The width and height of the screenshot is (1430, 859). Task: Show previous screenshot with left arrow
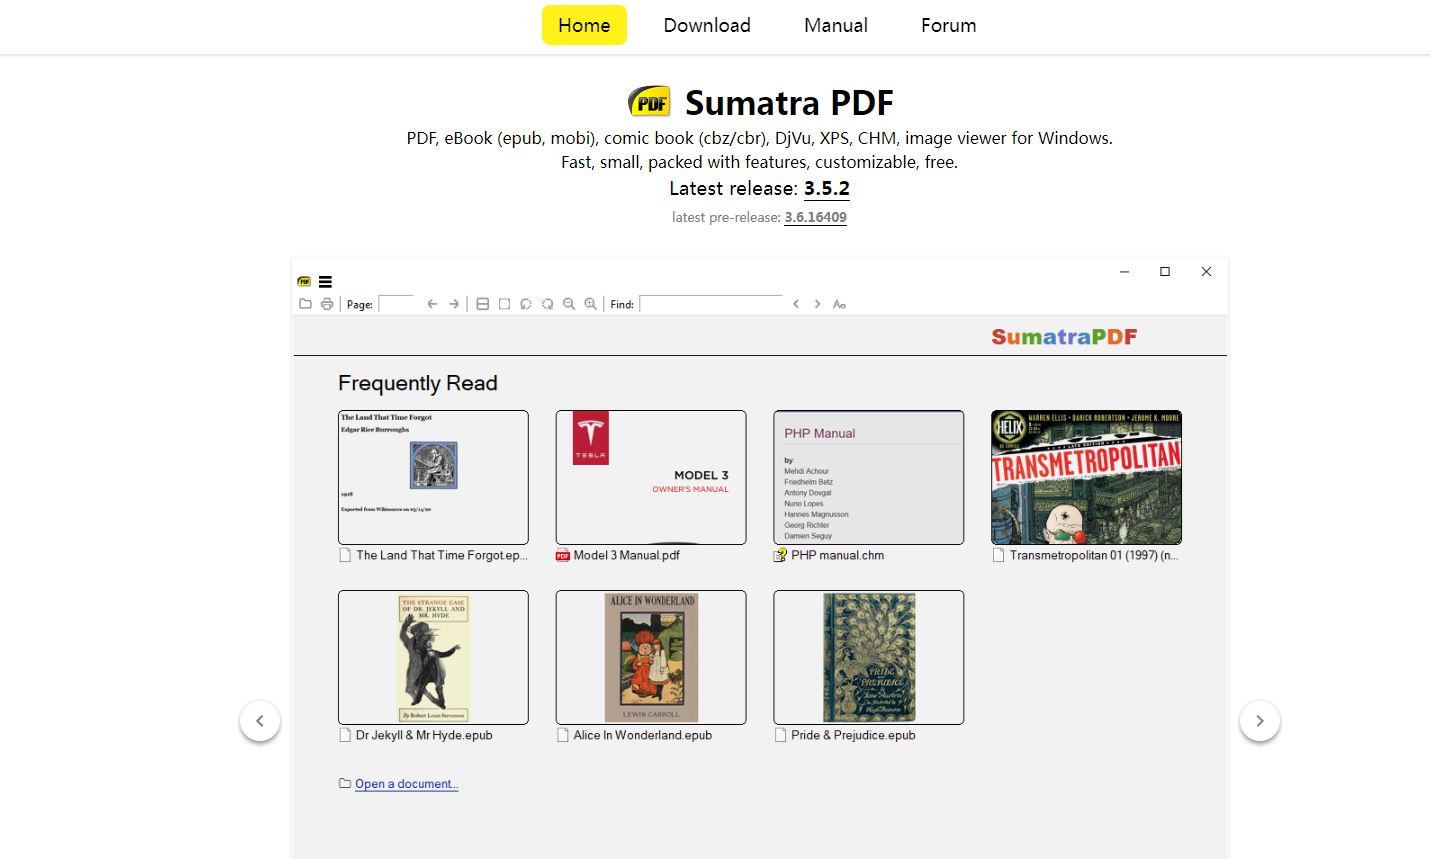tap(260, 721)
